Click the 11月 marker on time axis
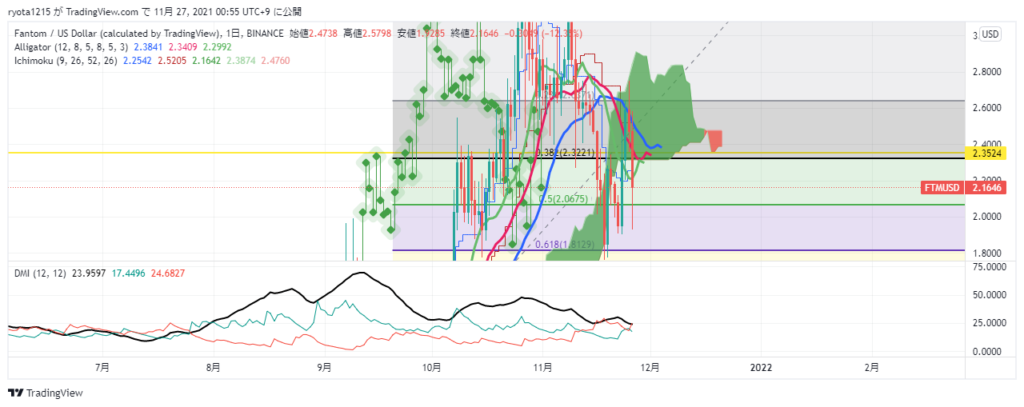Viewport: 1024px width, 407px height. pos(542,367)
